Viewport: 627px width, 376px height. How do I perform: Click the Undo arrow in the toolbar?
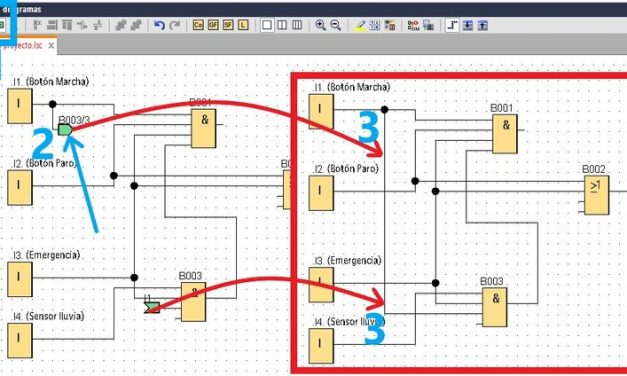click(x=159, y=25)
